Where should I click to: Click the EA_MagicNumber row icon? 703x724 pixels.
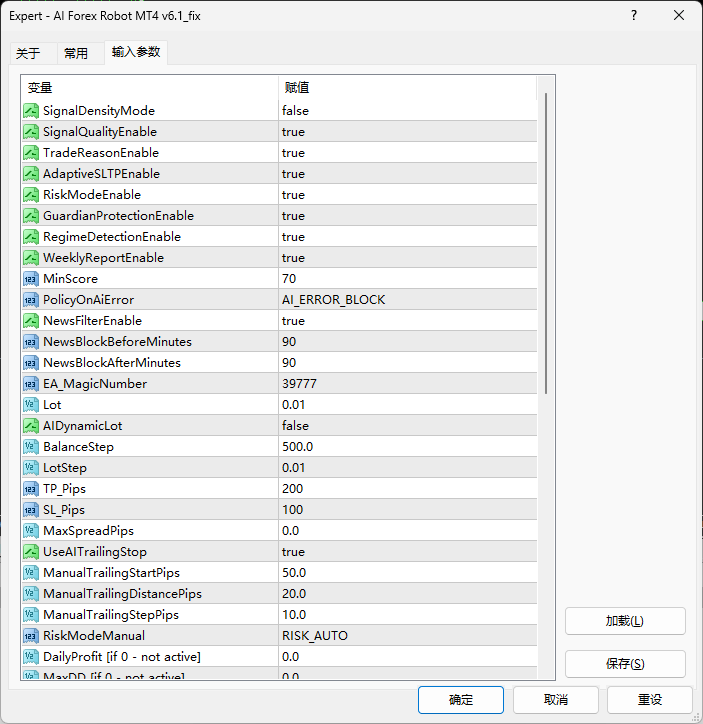31,384
